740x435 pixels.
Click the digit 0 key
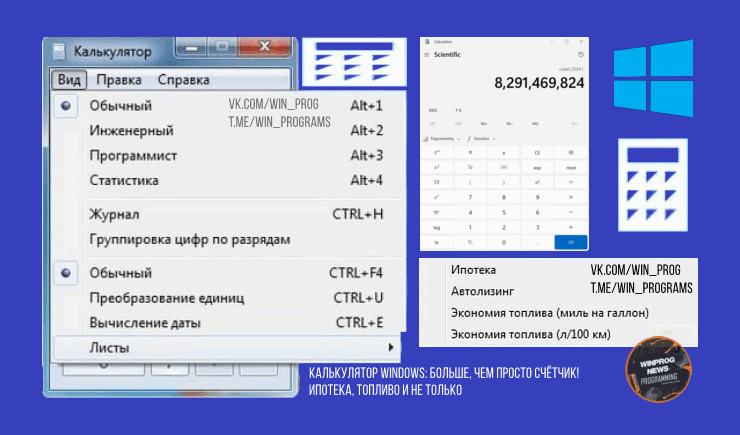tap(504, 243)
